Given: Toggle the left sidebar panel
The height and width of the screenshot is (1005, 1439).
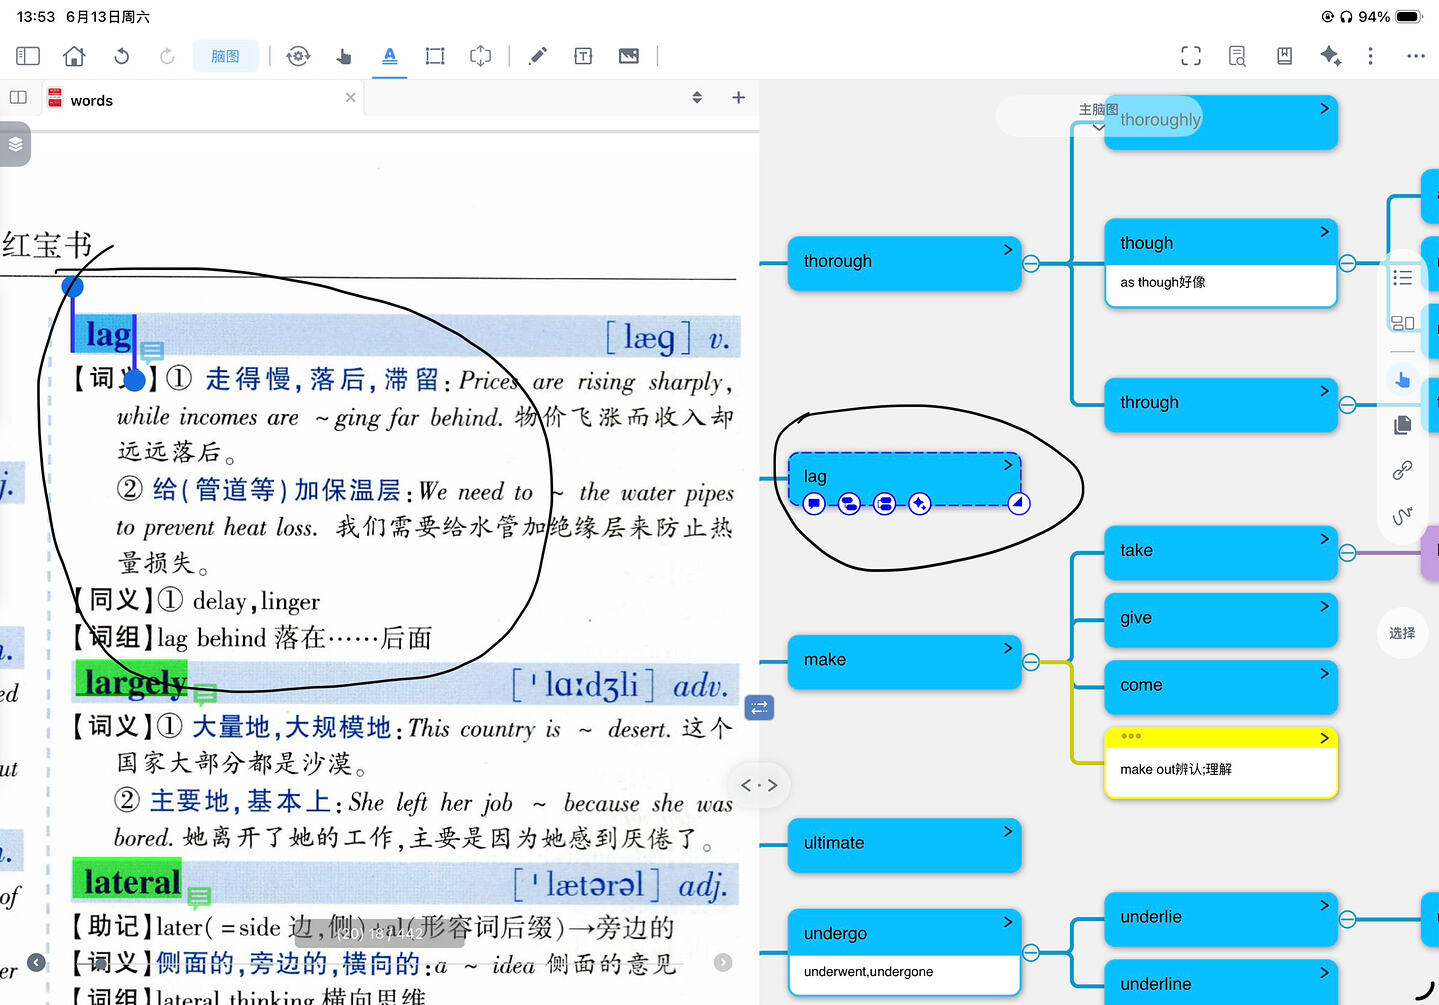Looking at the screenshot, I should 28,56.
